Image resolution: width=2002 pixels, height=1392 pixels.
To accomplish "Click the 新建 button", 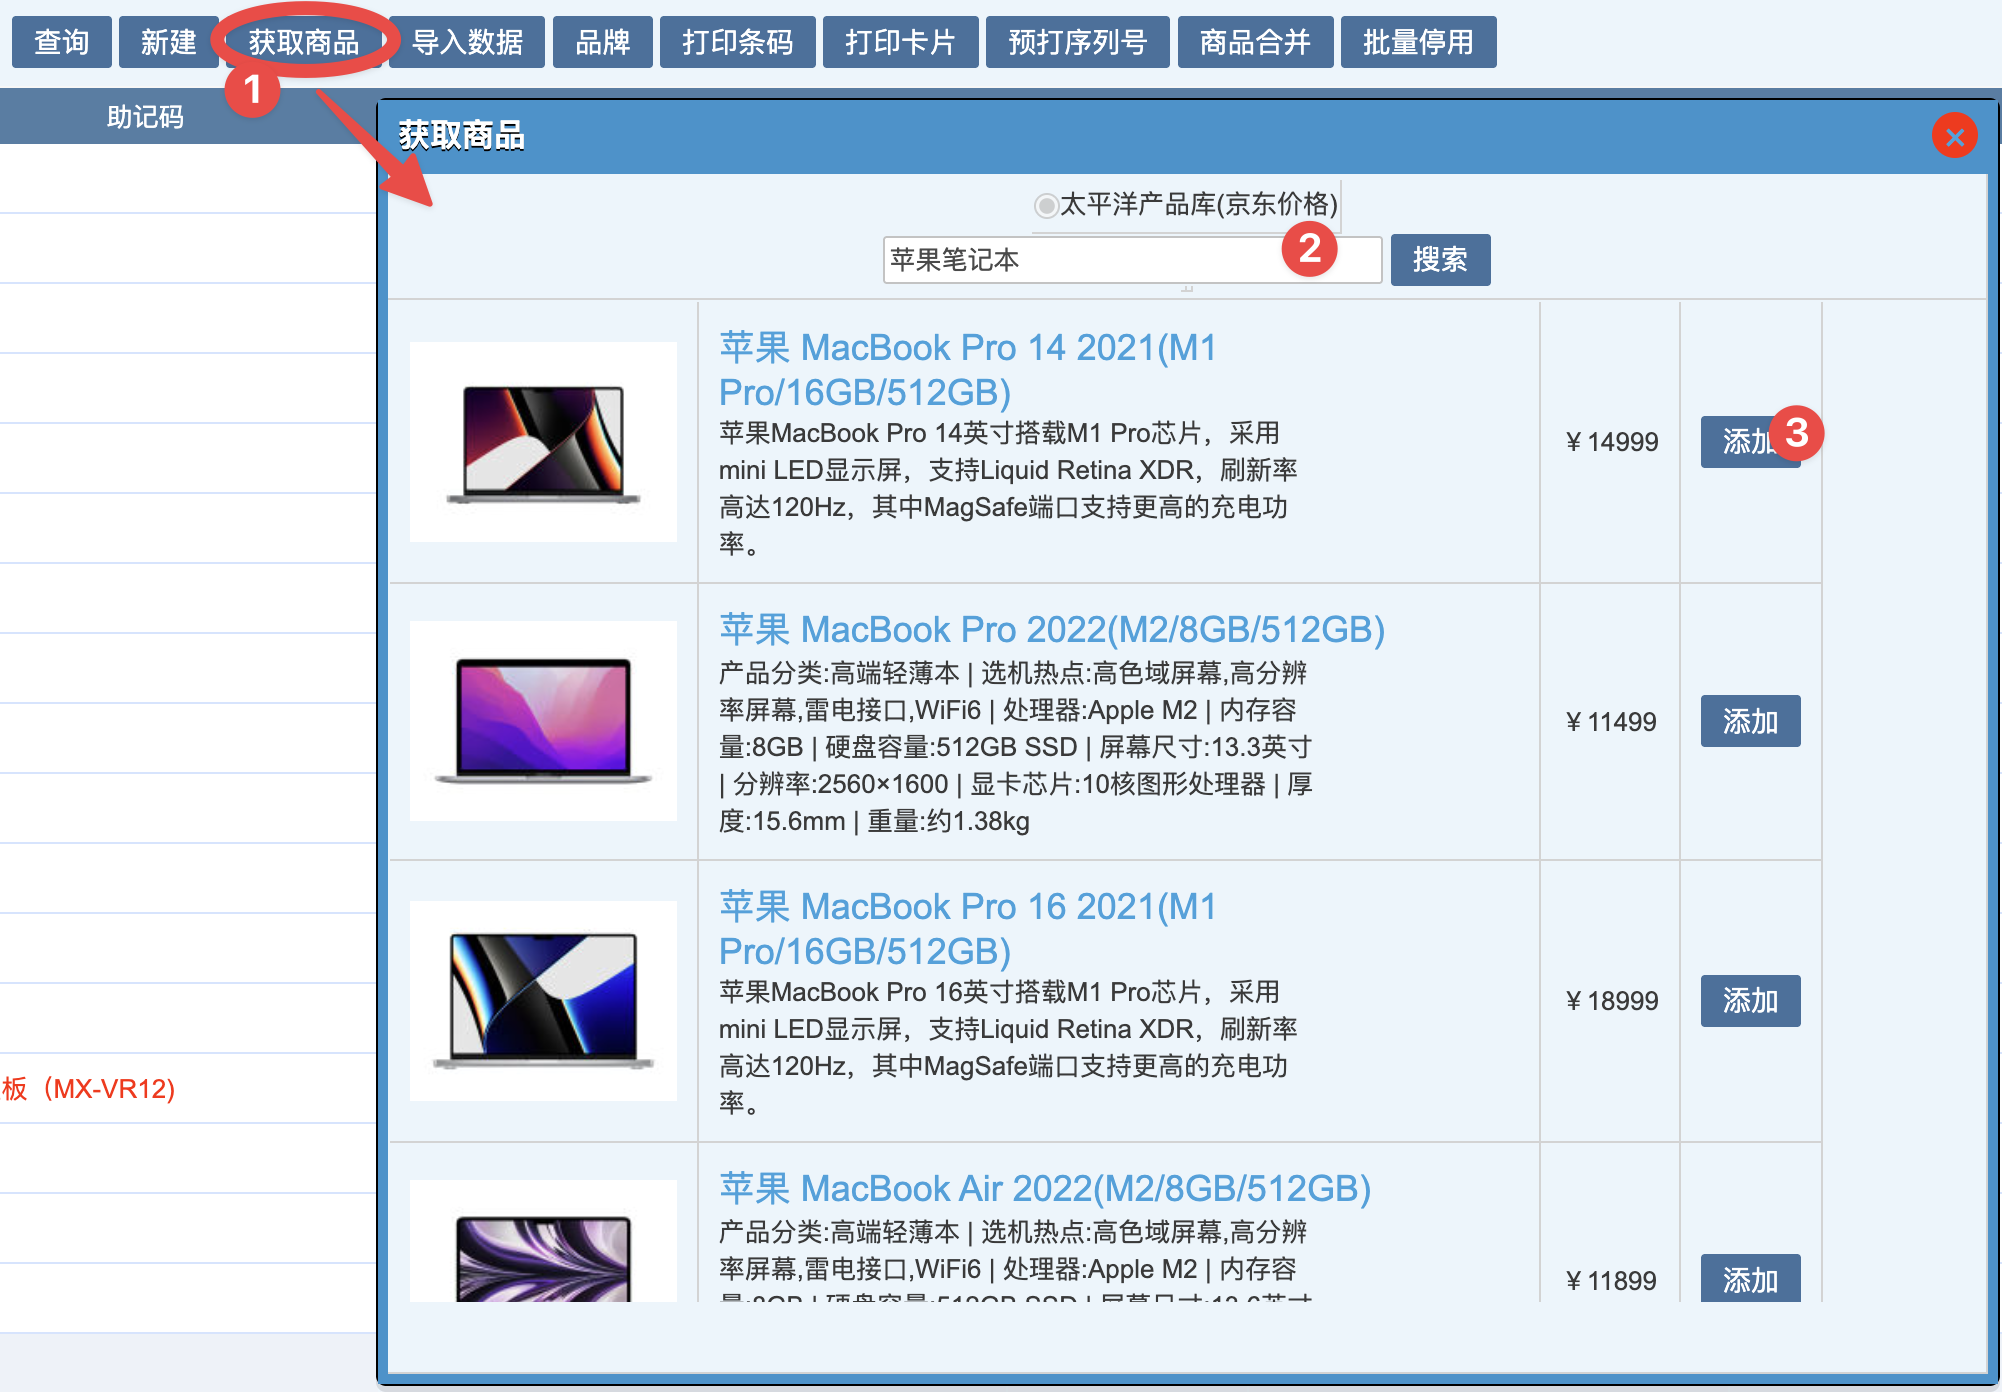I will (168, 42).
